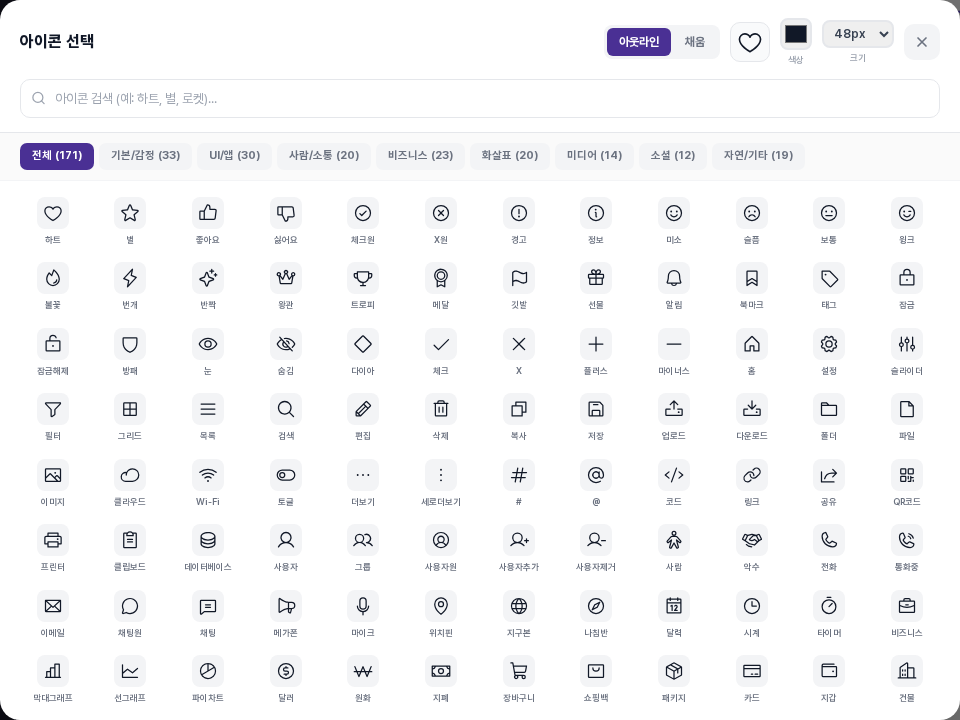This screenshot has width=960, height=720.
Task: Choose the 원화 won currency icon
Action: 362,671
